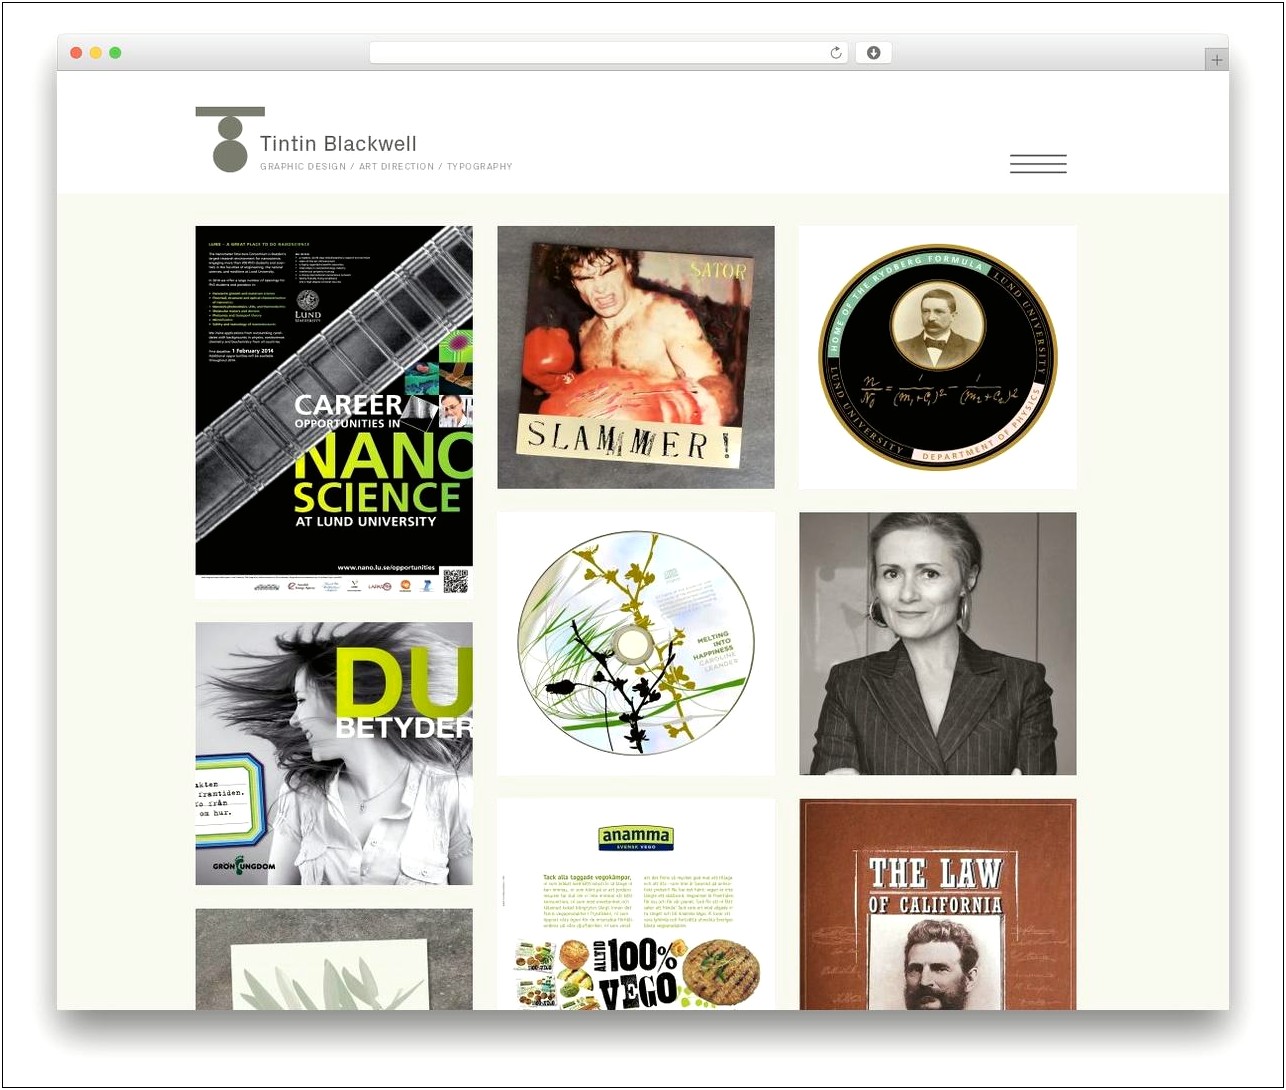This screenshot has width=1286, height=1090.
Task: Minimize the browser with yellow button
Action: (x=96, y=53)
